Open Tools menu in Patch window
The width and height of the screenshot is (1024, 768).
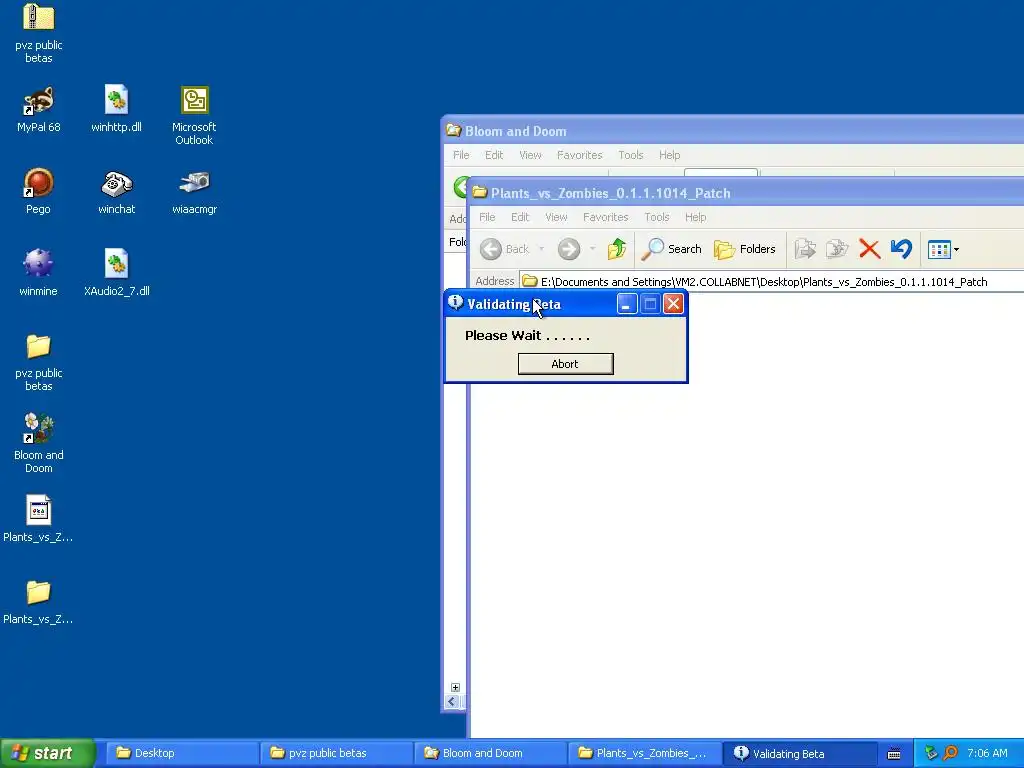pyautogui.click(x=656, y=217)
